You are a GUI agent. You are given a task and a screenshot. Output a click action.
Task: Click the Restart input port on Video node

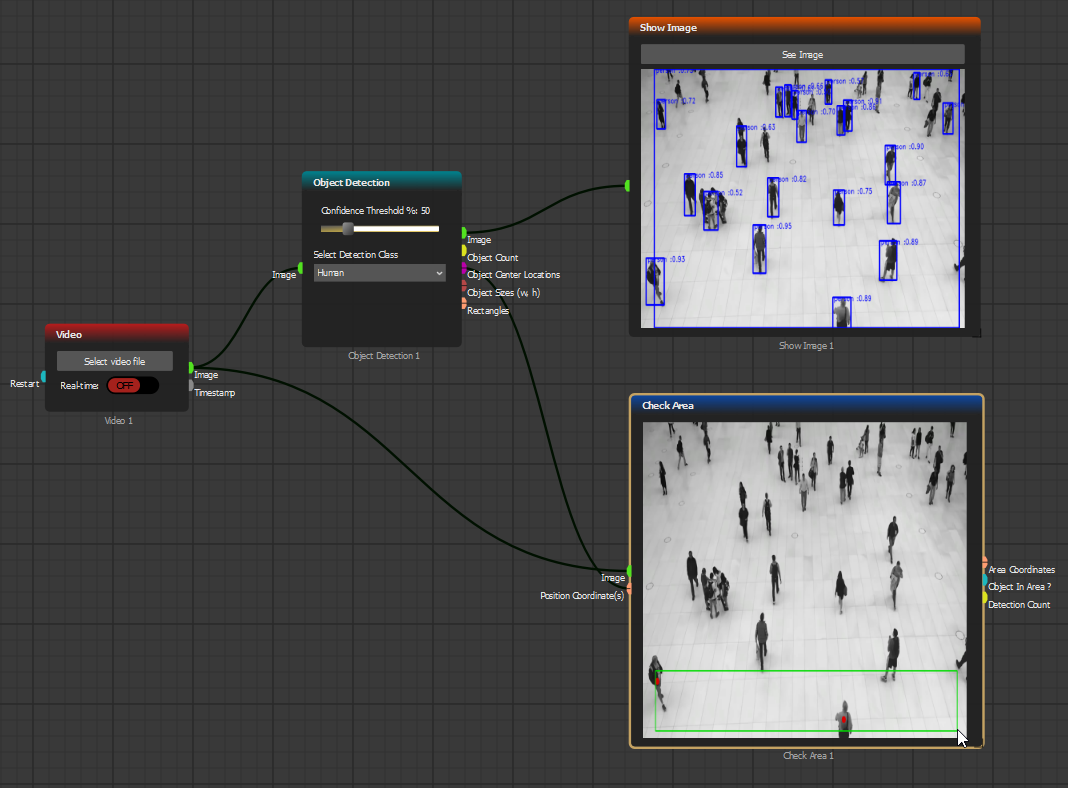43,376
